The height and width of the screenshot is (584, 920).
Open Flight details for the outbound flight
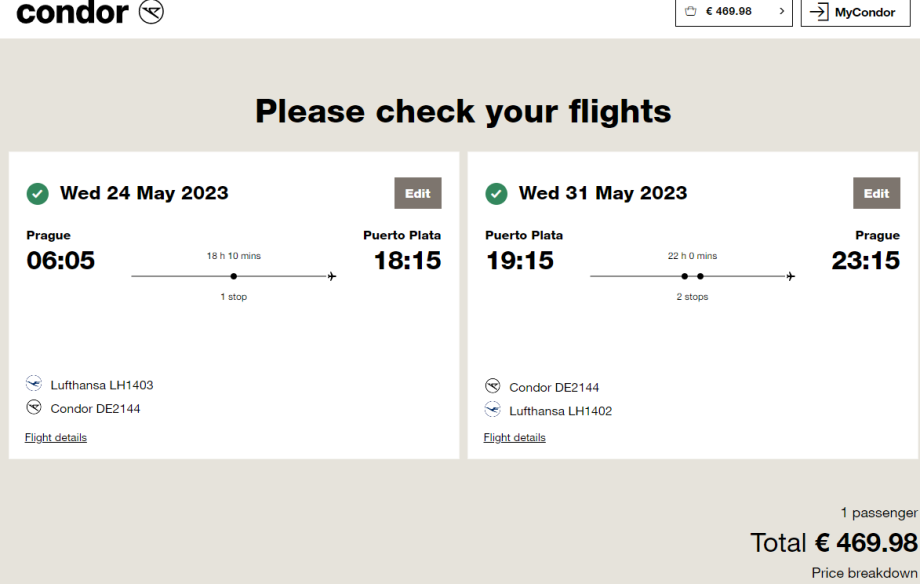[x=56, y=437]
